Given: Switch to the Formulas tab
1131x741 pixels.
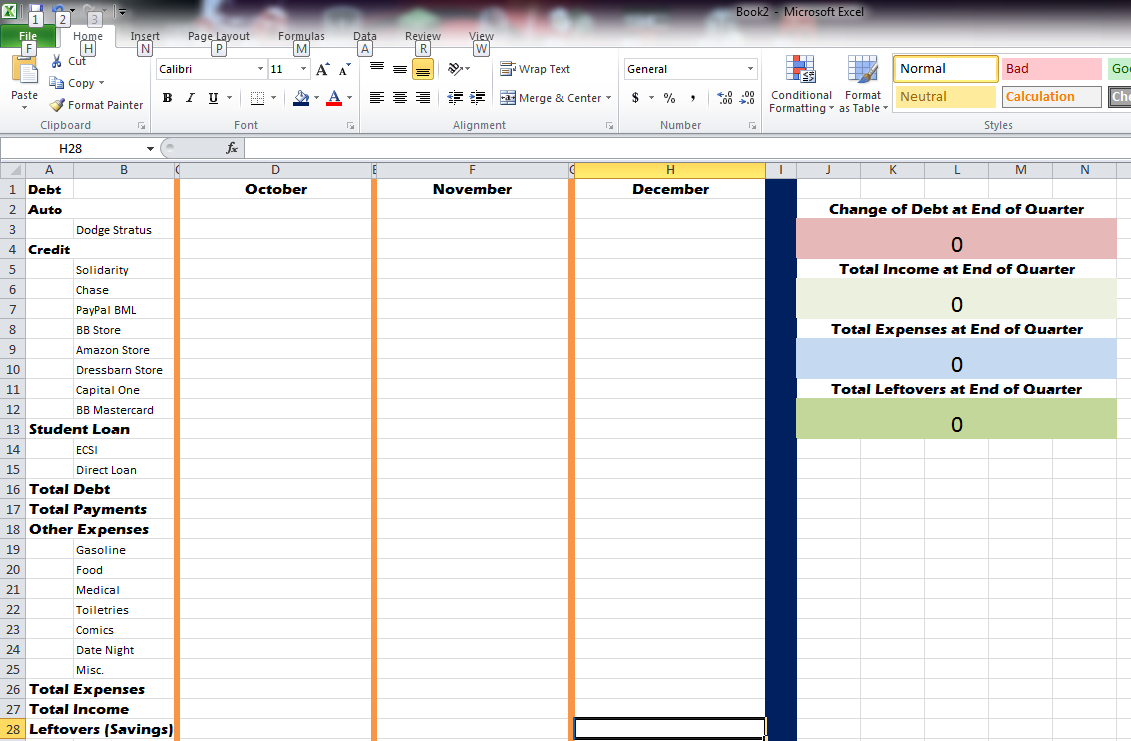Looking at the screenshot, I should 301,36.
